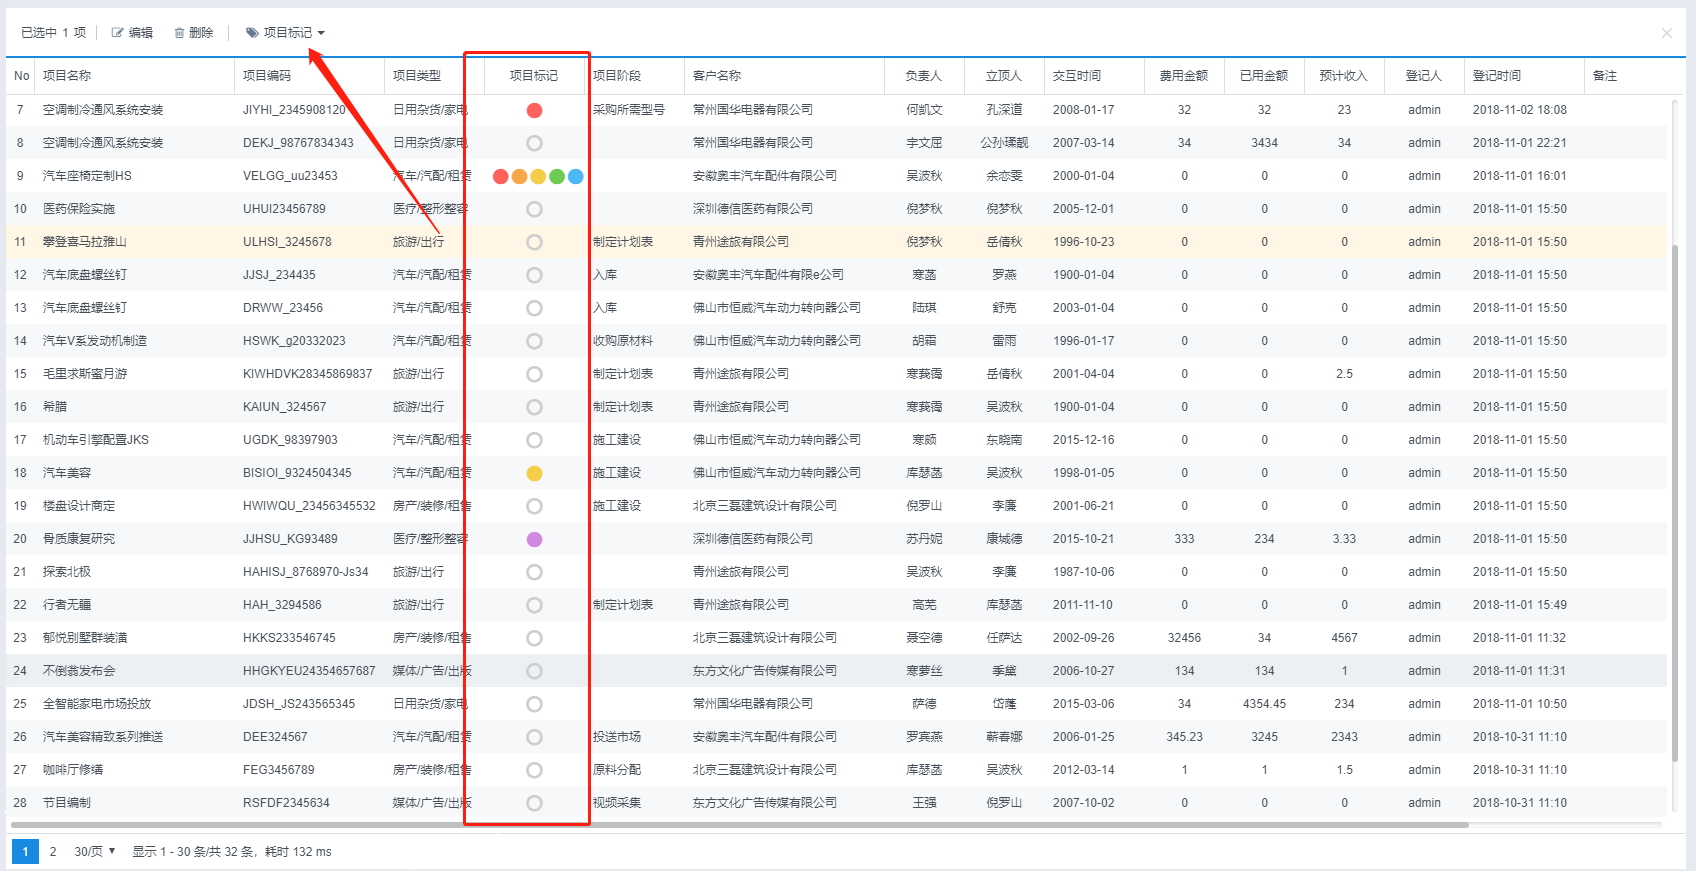Viewport: 1696px width, 871px height.
Task: Click the 编辑 pencil icon in toolbar
Action: 118,33
